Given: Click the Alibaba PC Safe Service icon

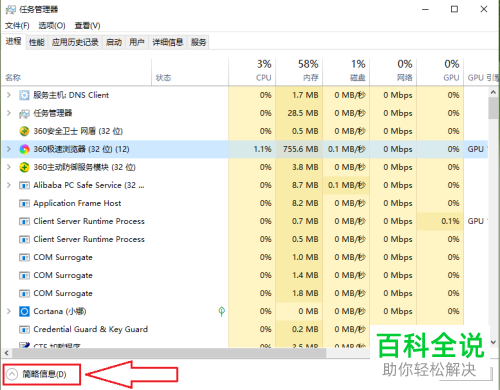Looking at the screenshot, I should (x=24, y=185).
